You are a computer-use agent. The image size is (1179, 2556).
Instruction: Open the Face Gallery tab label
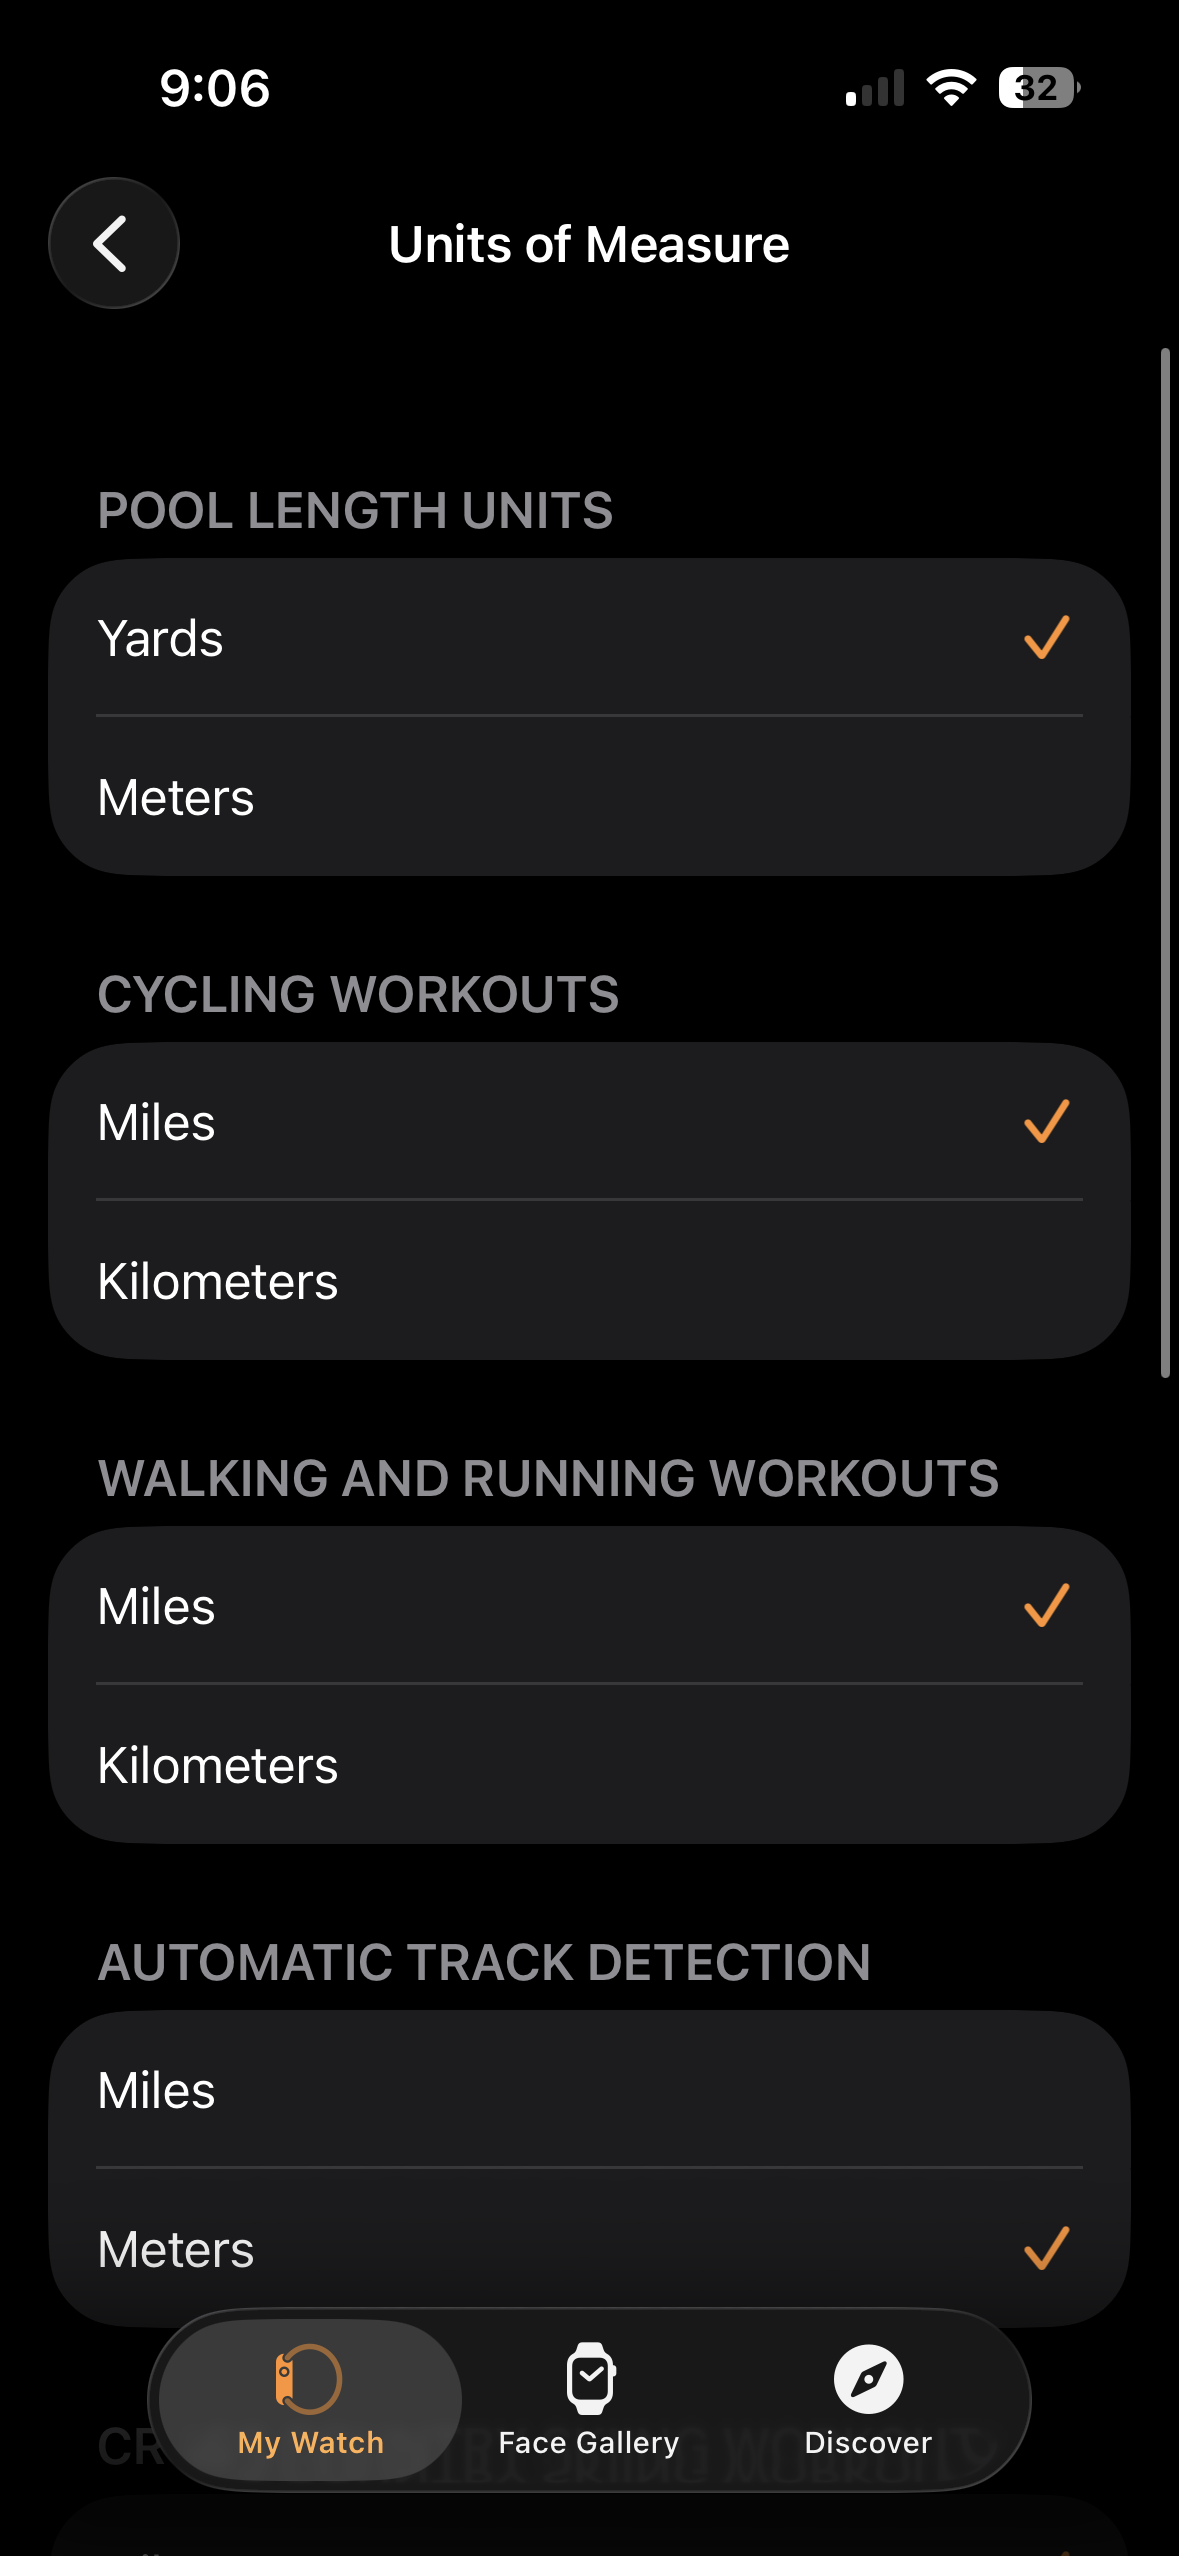(x=589, y=2442)
